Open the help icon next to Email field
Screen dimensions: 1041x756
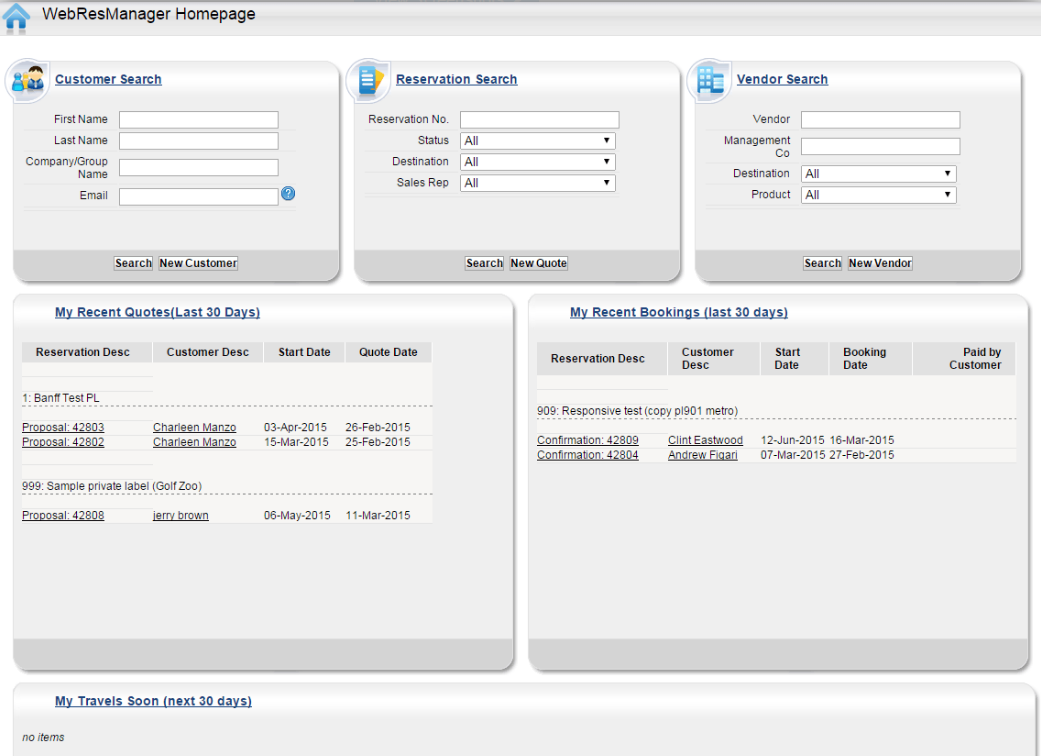coord(288,194)
